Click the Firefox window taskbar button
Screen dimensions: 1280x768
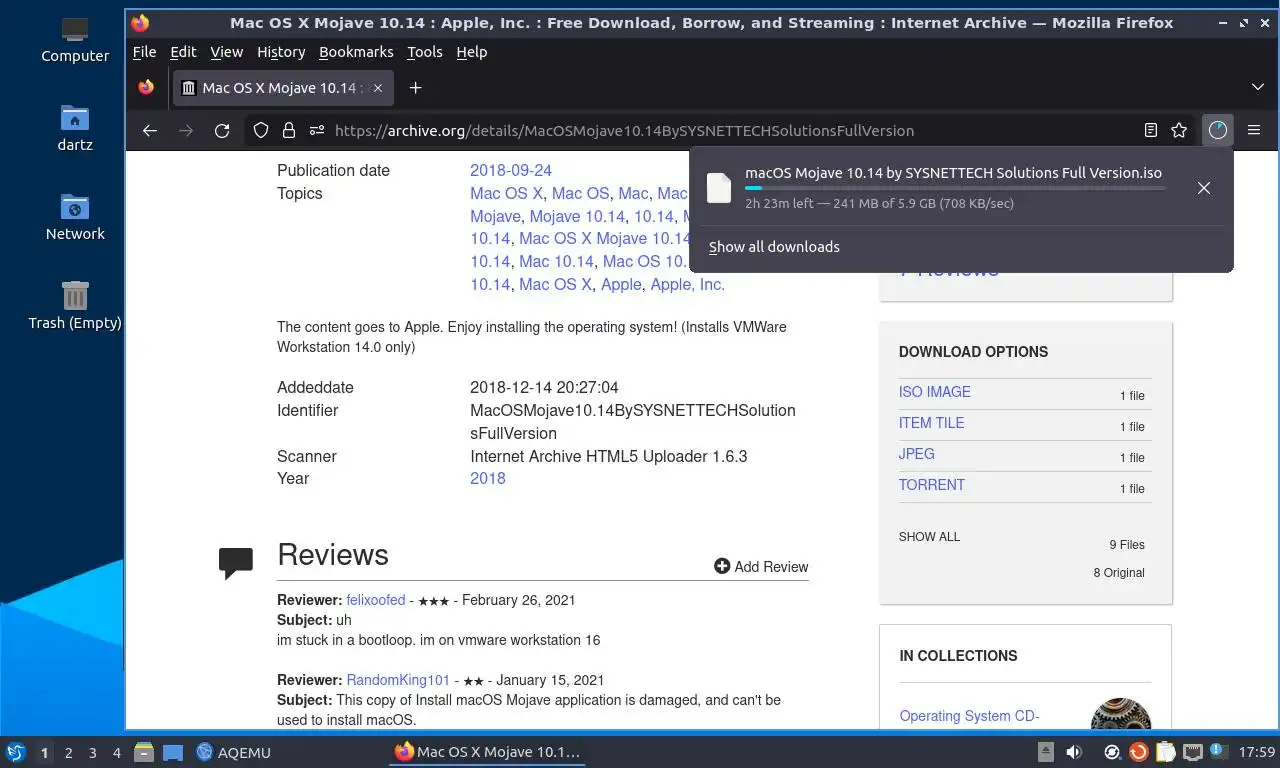coord(487,752)
